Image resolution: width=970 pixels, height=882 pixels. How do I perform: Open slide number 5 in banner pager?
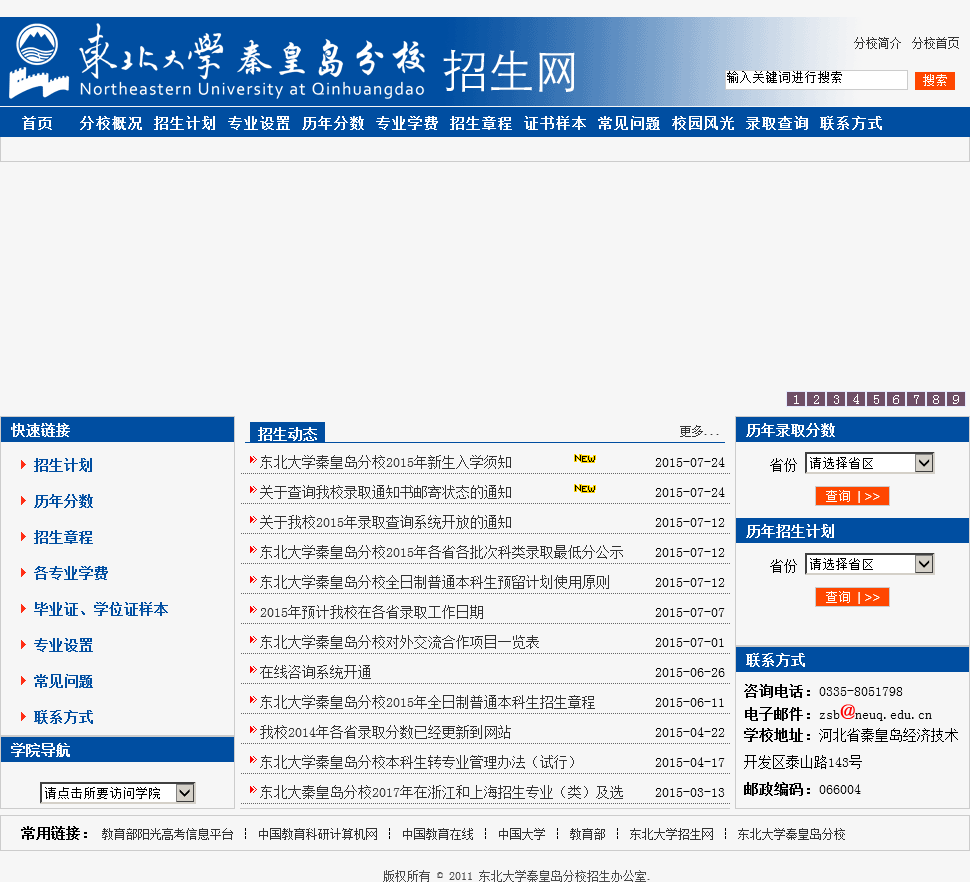point(875,399)
